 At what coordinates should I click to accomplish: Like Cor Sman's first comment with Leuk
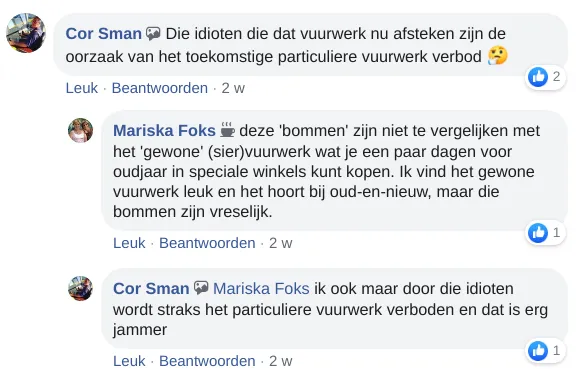pos(82,88)
